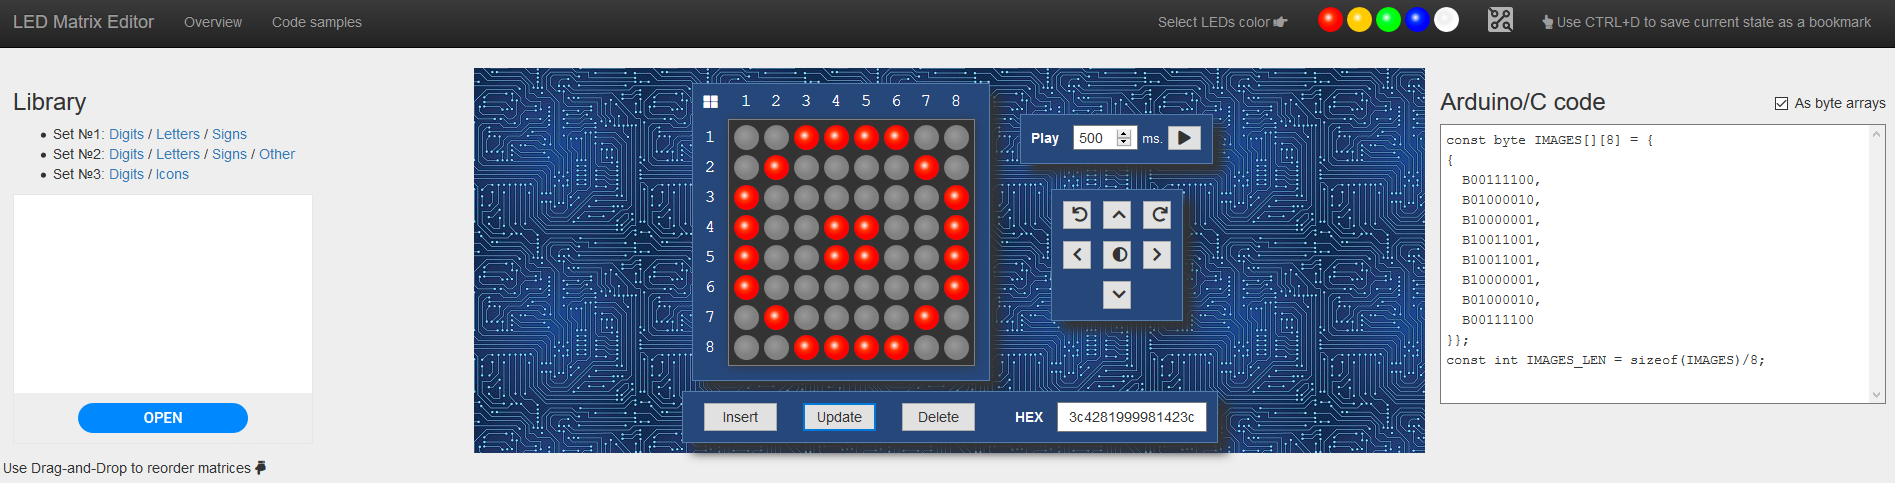Toggle column 4 header of matrix
The width and height of the screenshot is (1895, 483).
[x=836, y=101]
